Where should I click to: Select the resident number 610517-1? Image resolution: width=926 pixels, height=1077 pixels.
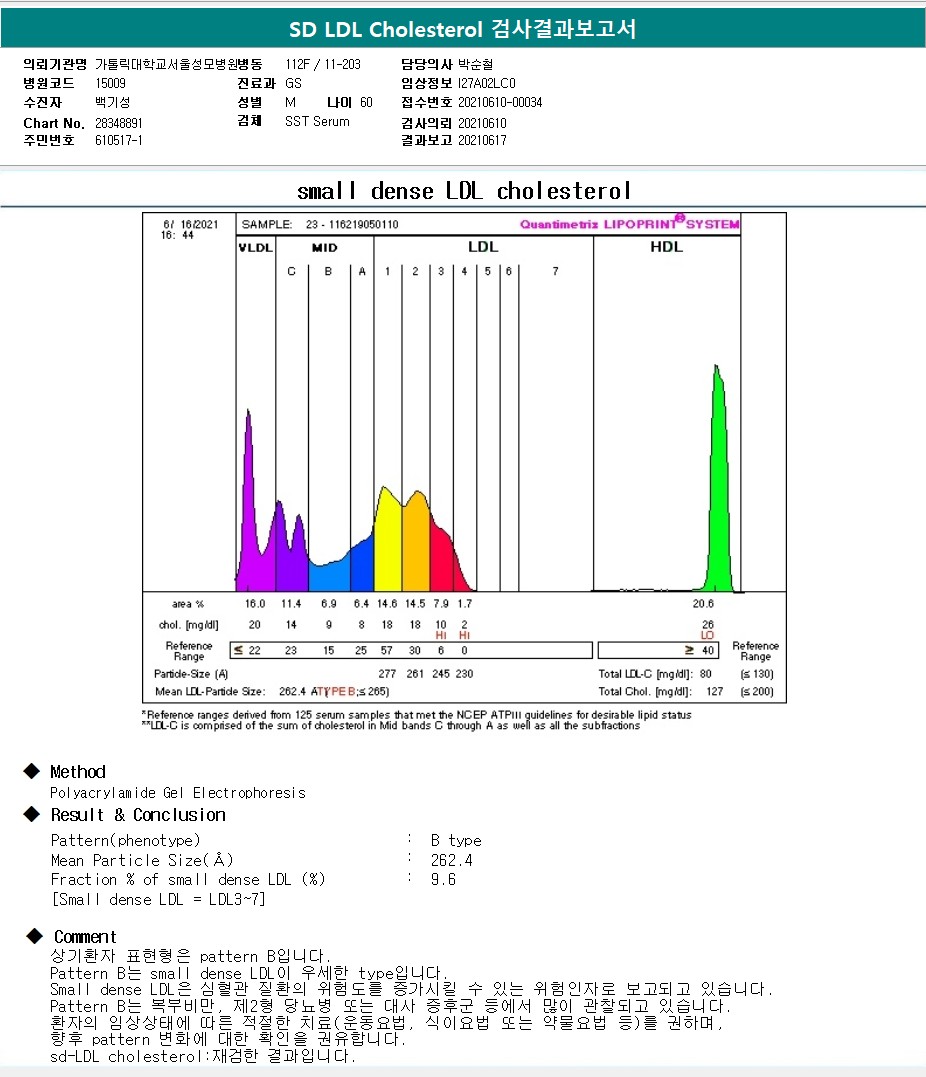tap(119, 140)
